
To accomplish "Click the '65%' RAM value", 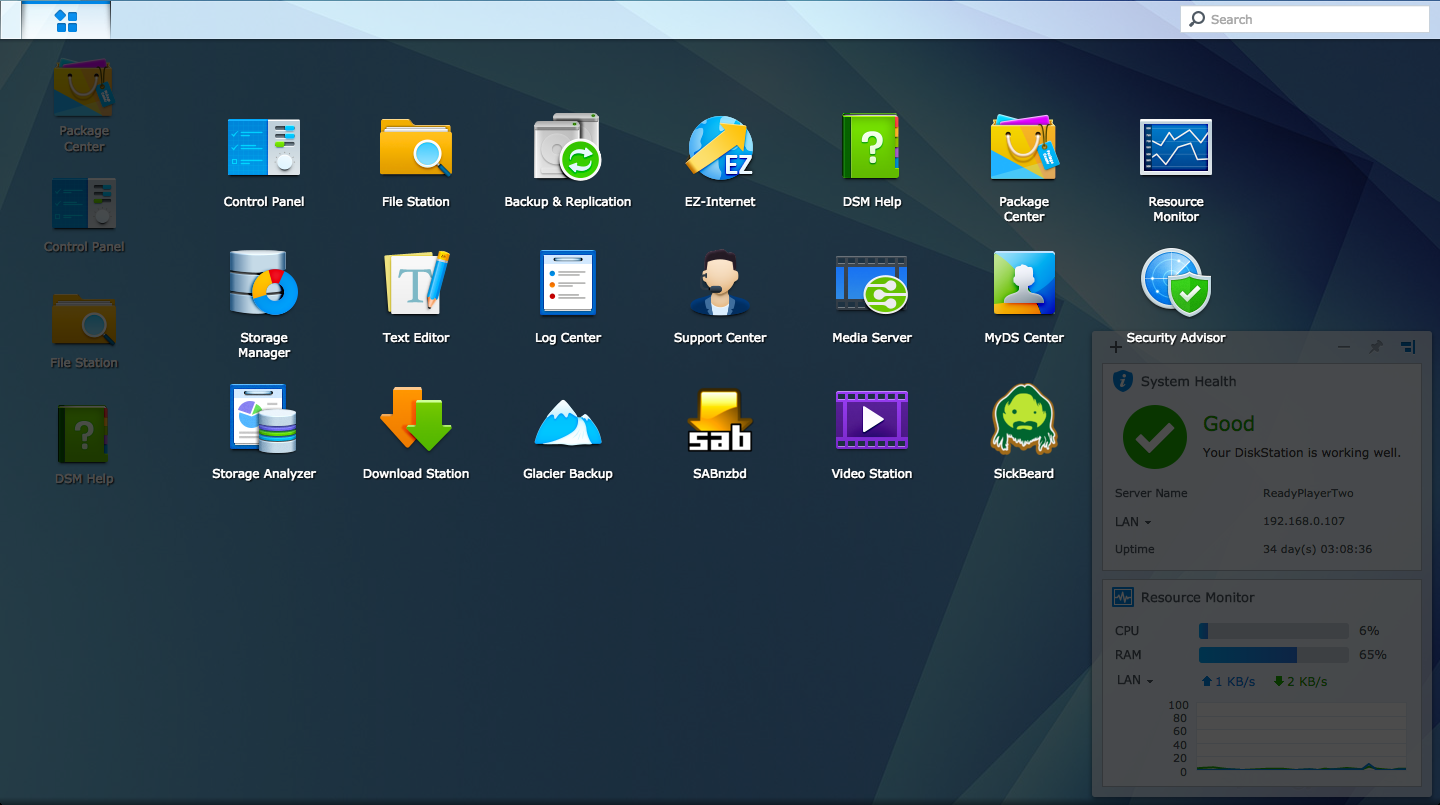I will point(1373,655).
